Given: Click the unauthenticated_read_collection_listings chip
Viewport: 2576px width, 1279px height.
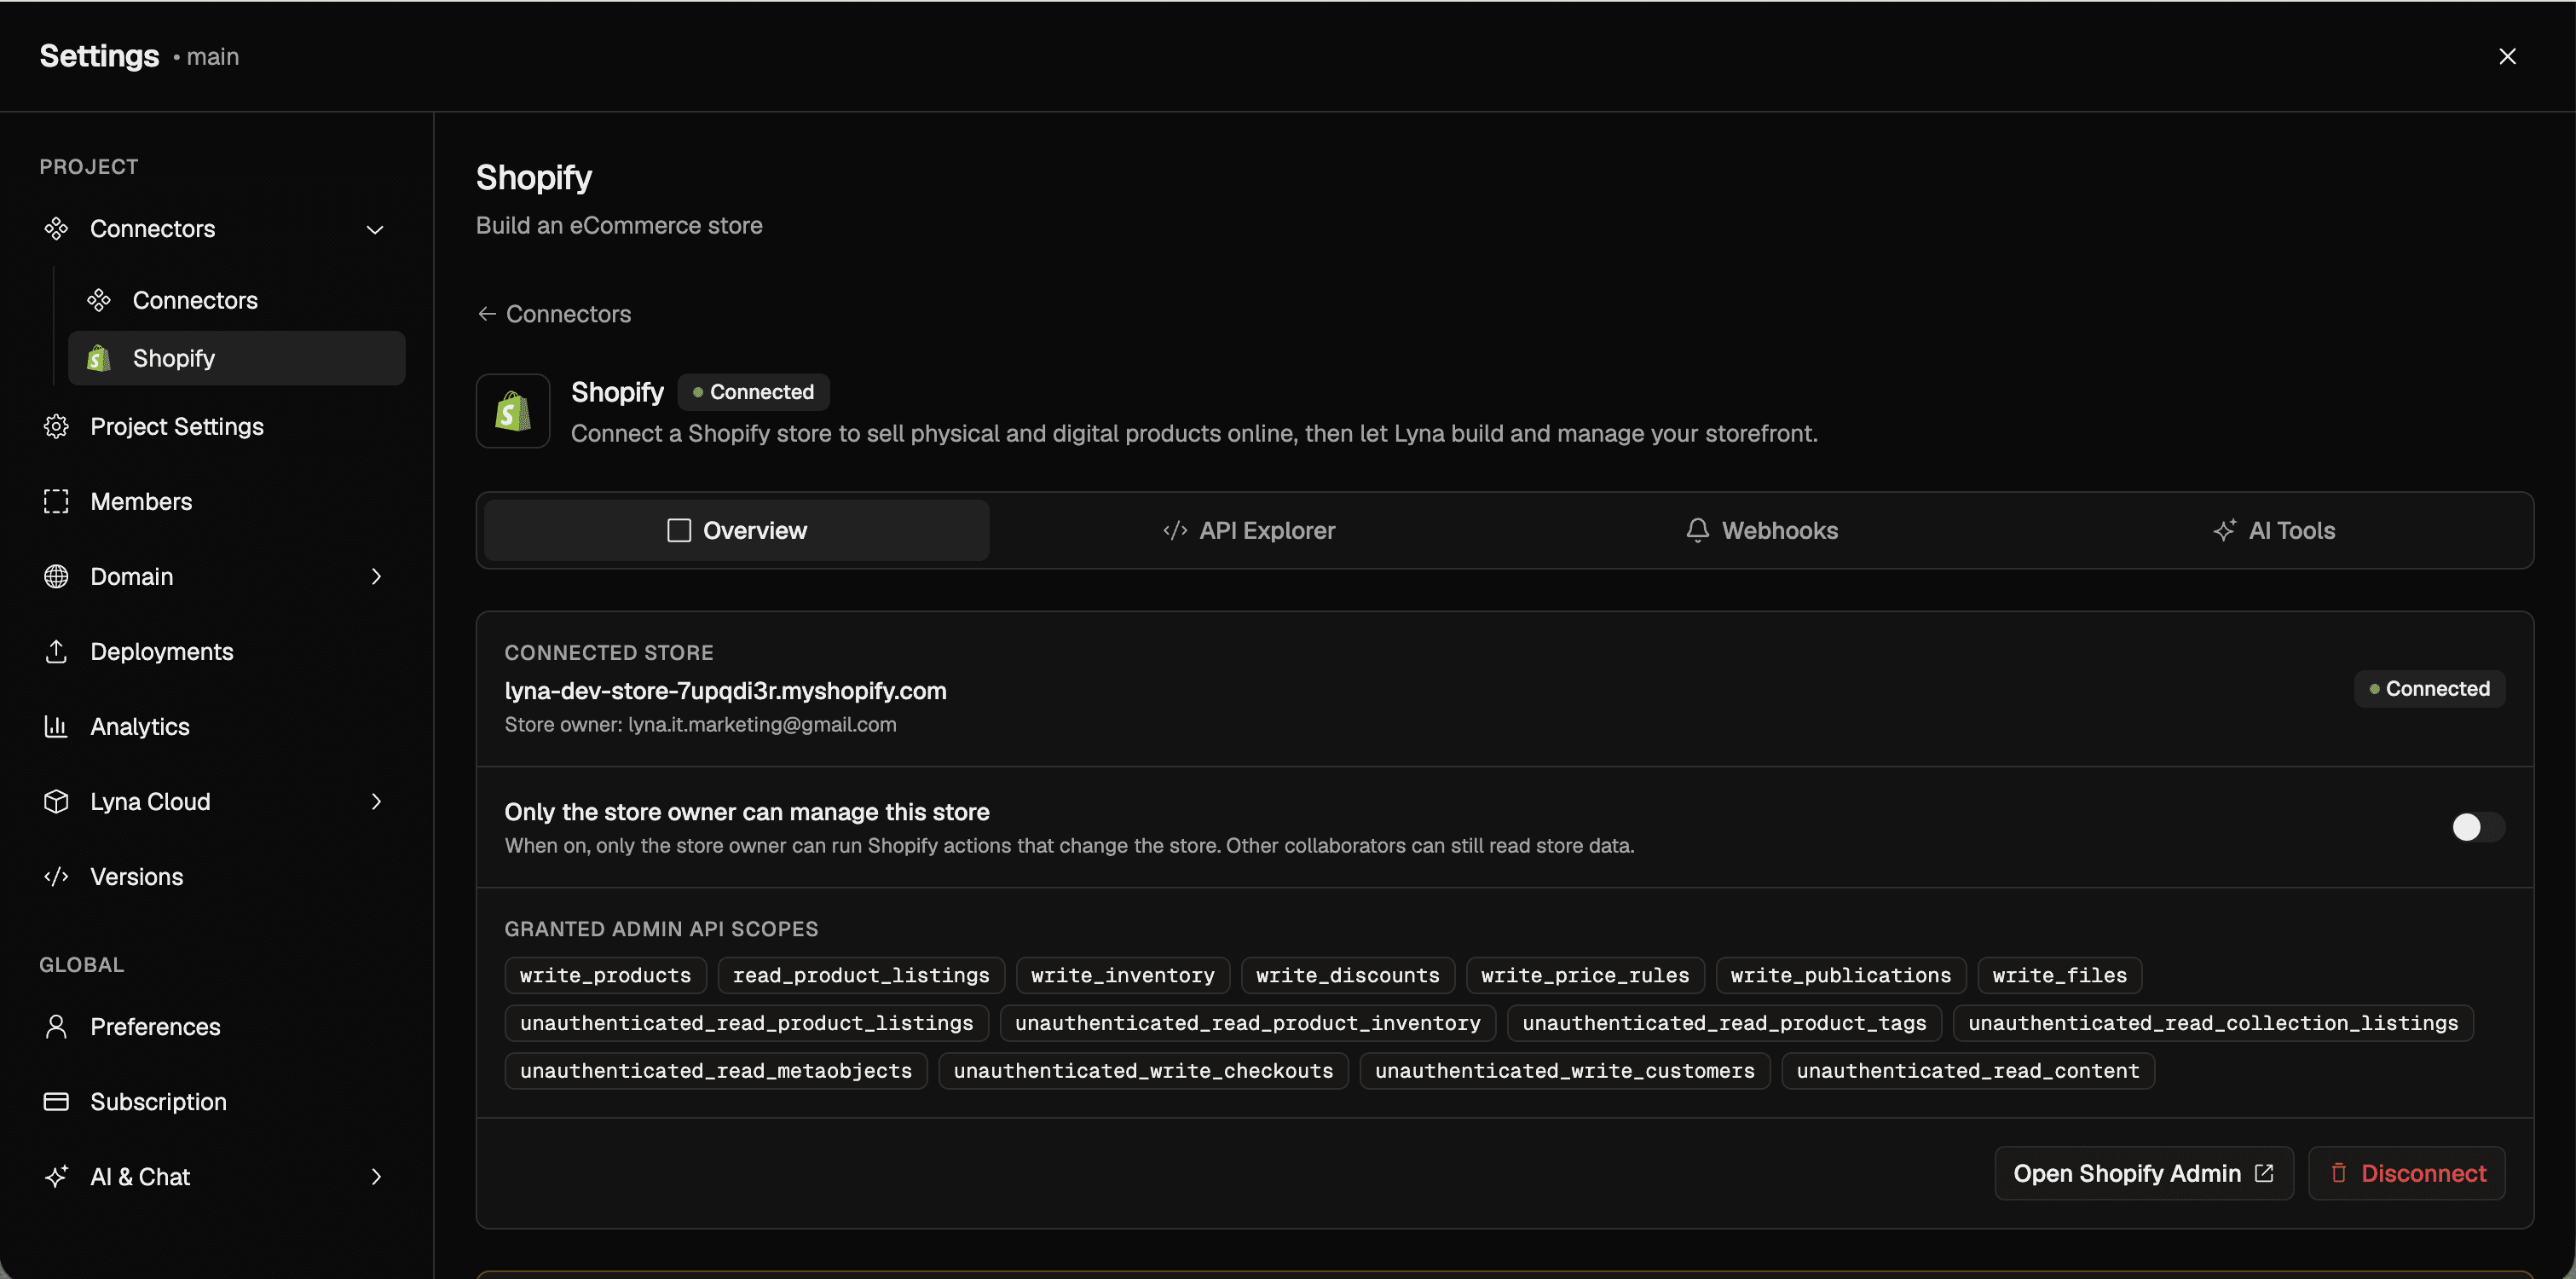Looking at the screenshot, I should [2213, 1023].
